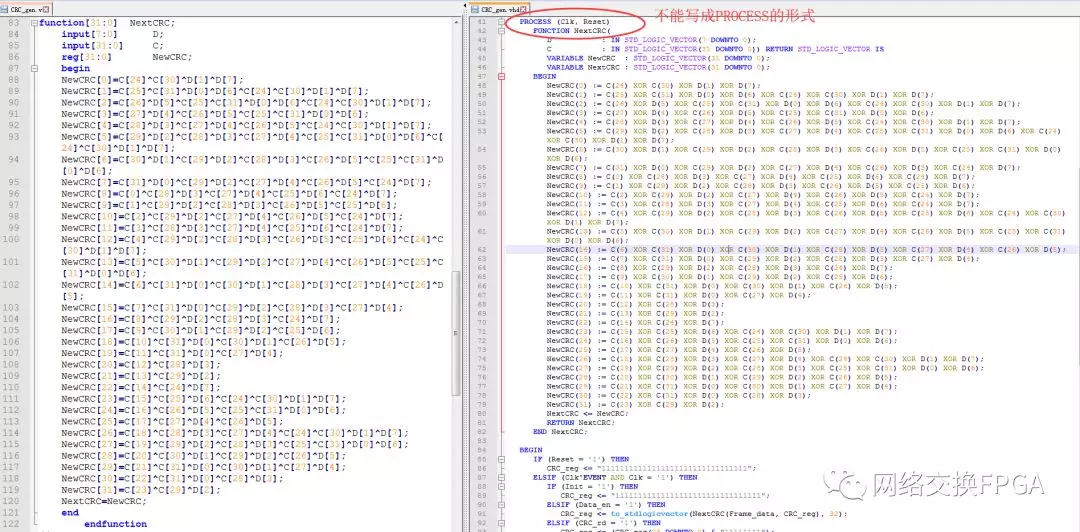The width and height of the screenshot is (1080, 532).
Task: Click the left pane scroll-up arrow
Action: pos(457,23)
